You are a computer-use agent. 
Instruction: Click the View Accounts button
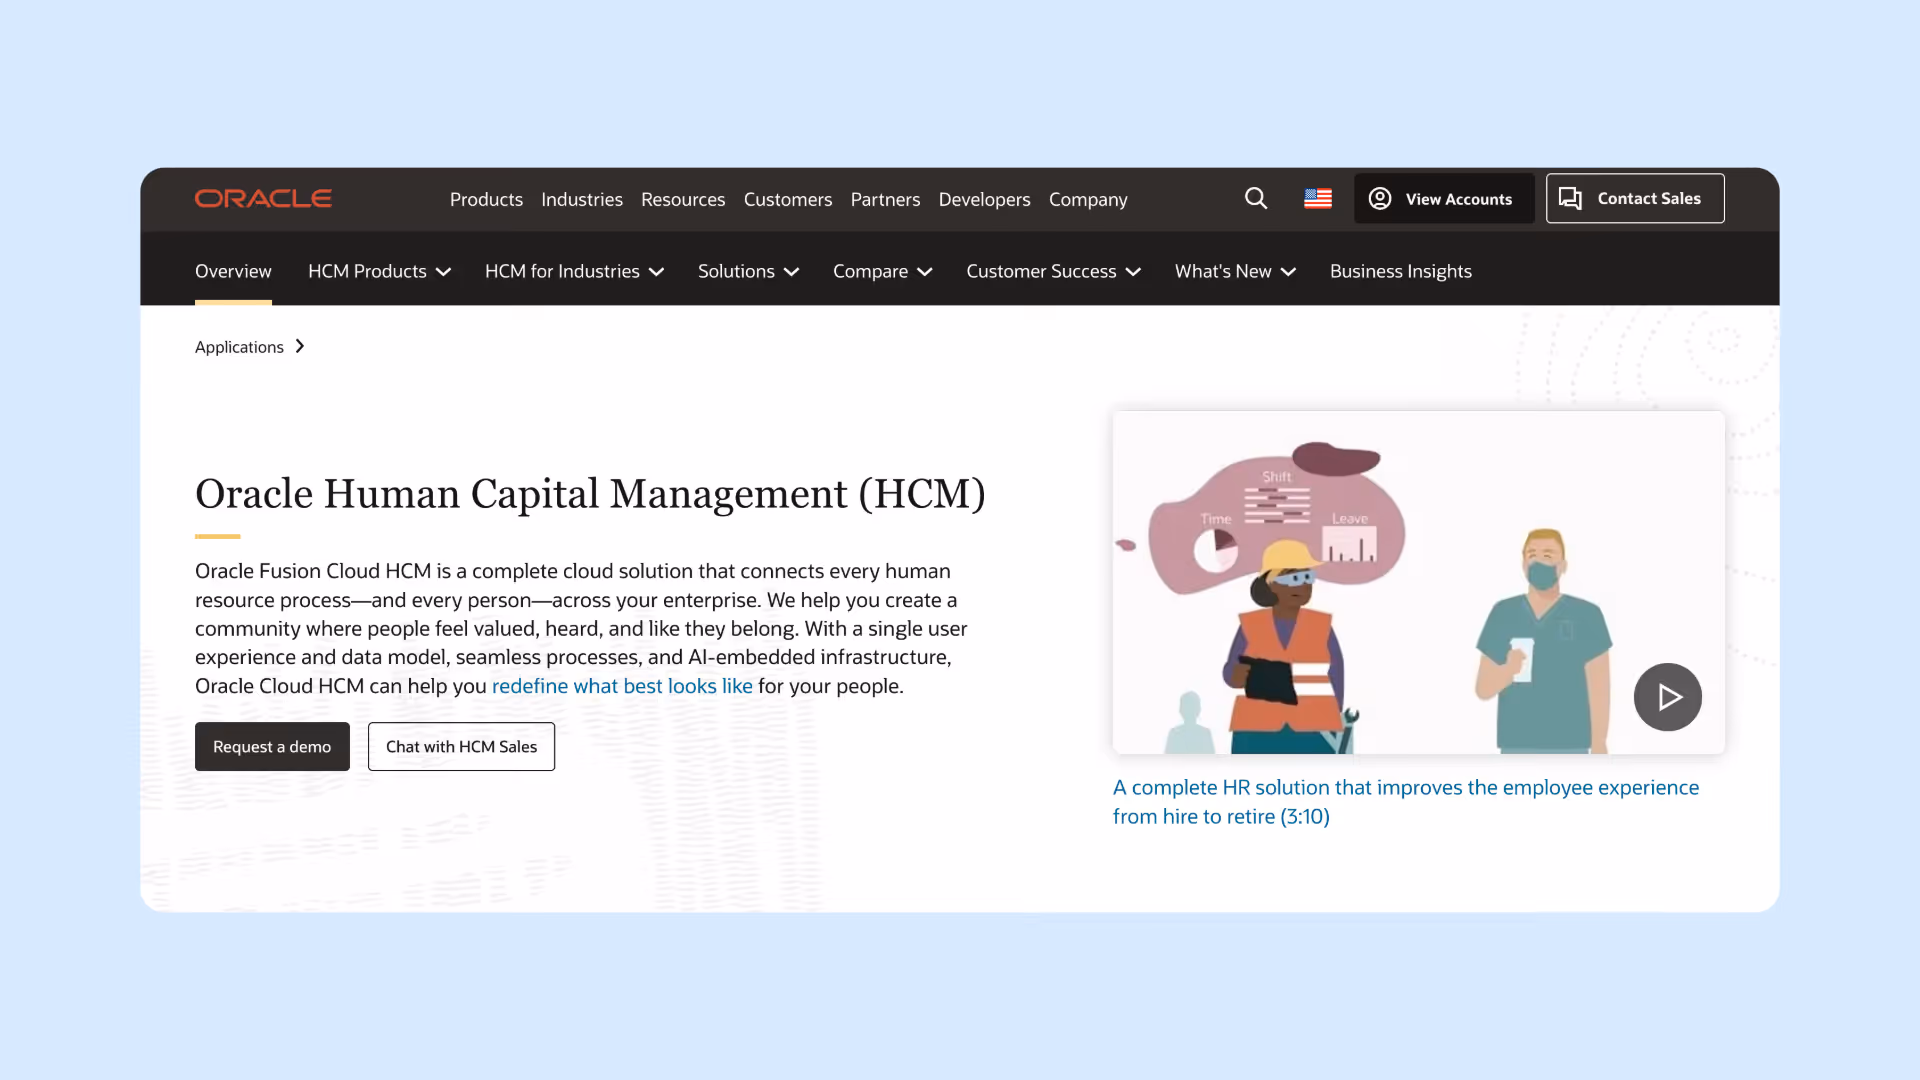[1444, 198]
